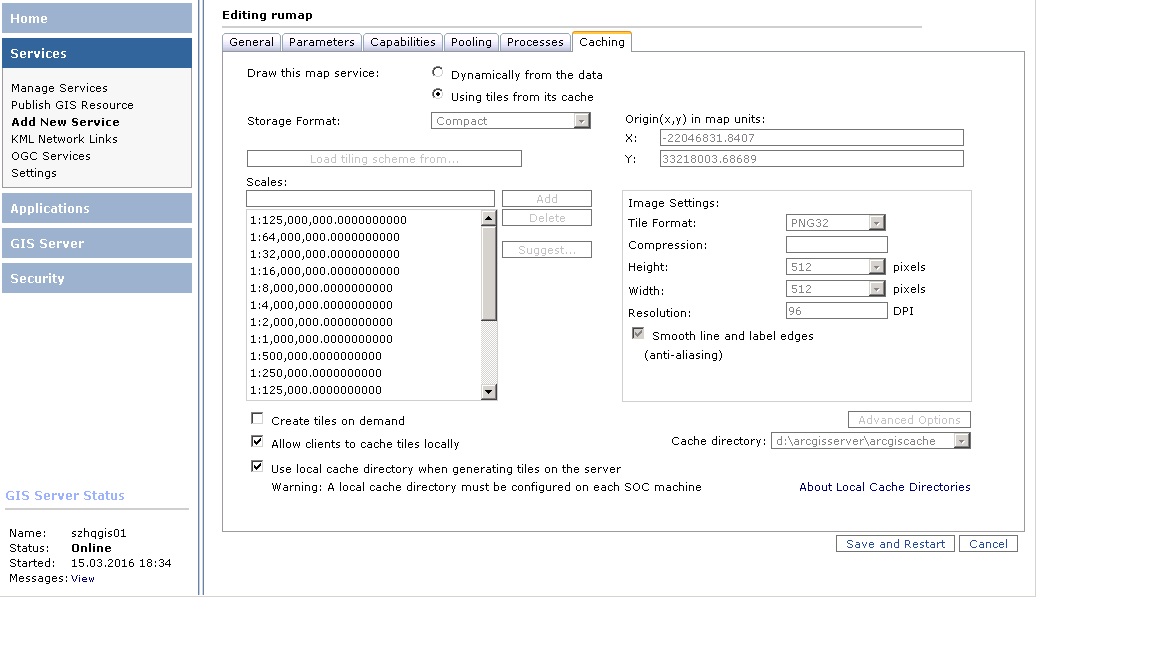Select 'Dynamically from the data' option

[438, 73]
